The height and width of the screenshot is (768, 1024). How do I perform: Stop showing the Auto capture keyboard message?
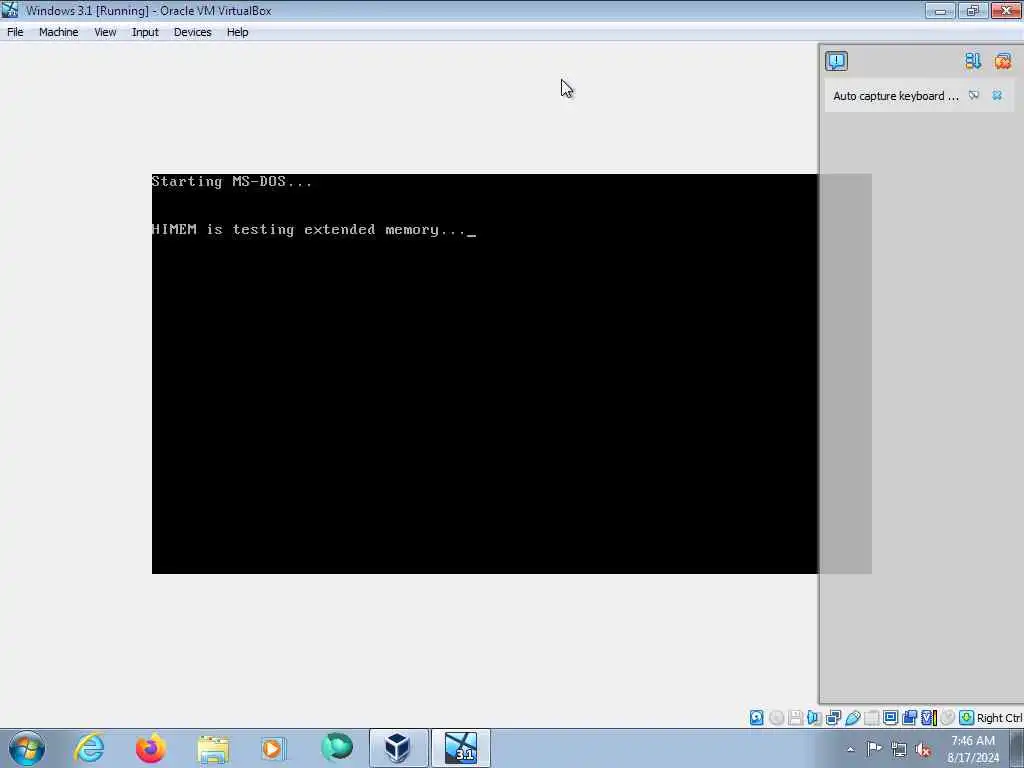[974, 96]
